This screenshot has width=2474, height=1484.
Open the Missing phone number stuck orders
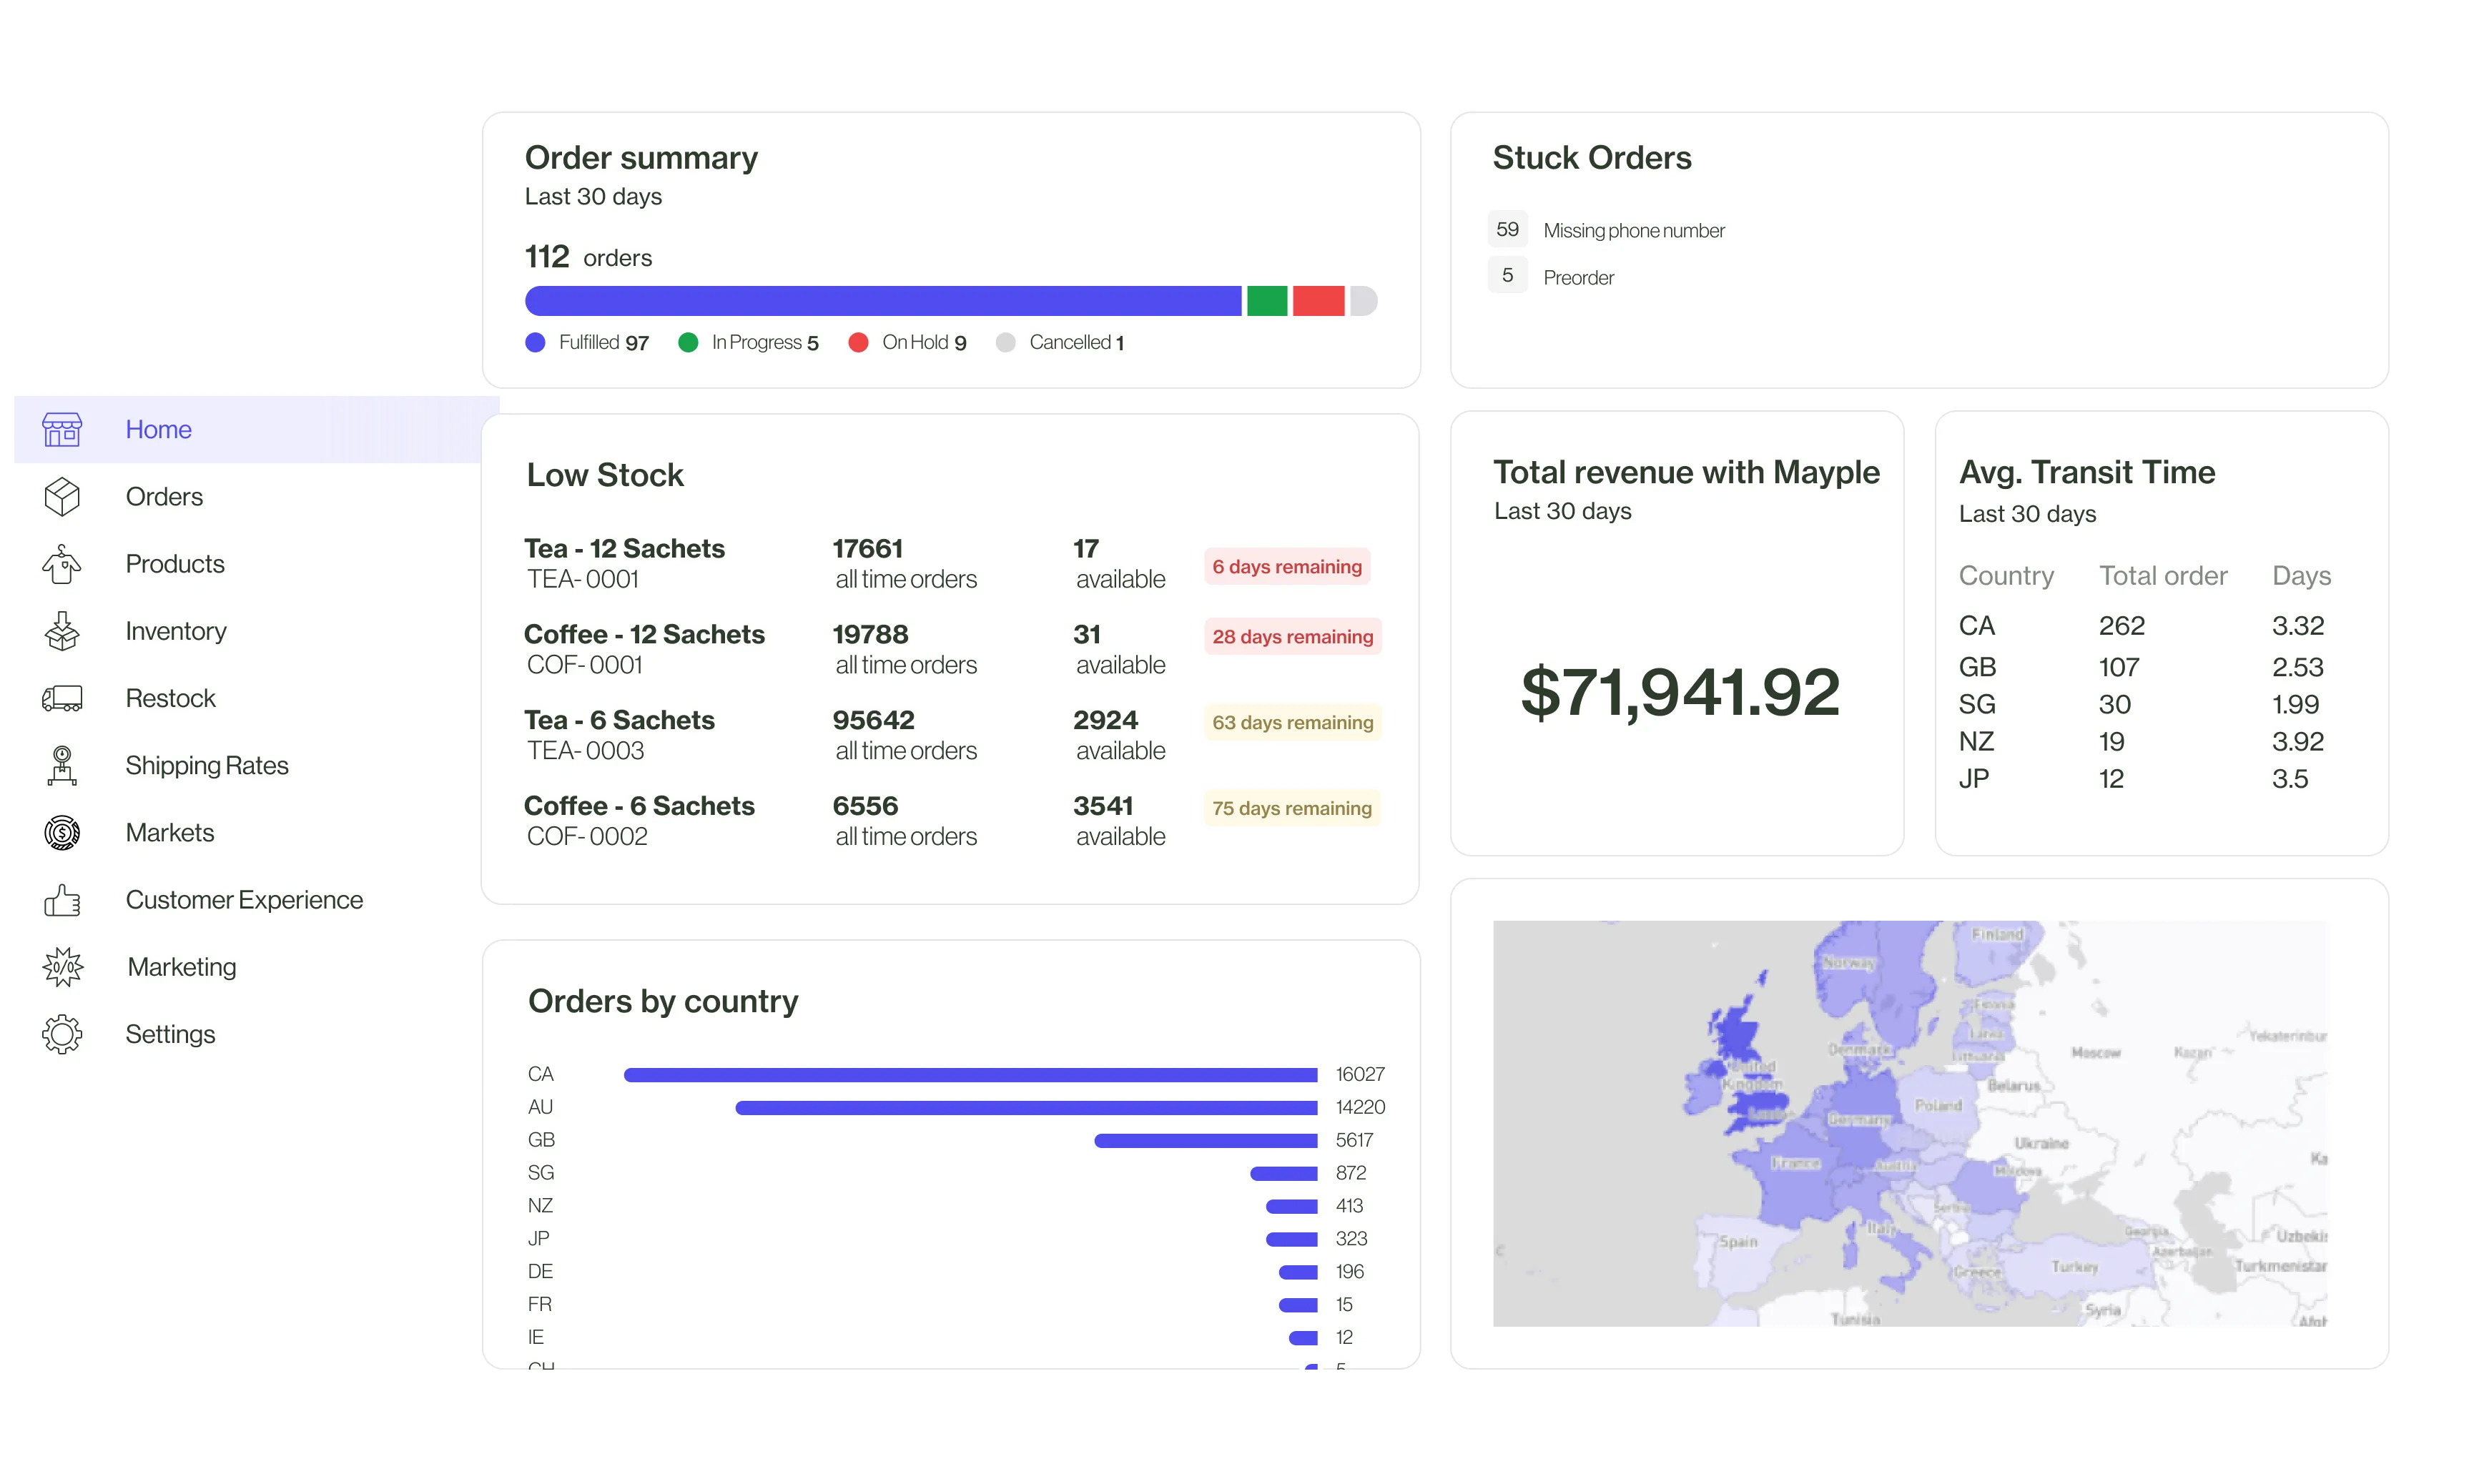[1633, 231]
